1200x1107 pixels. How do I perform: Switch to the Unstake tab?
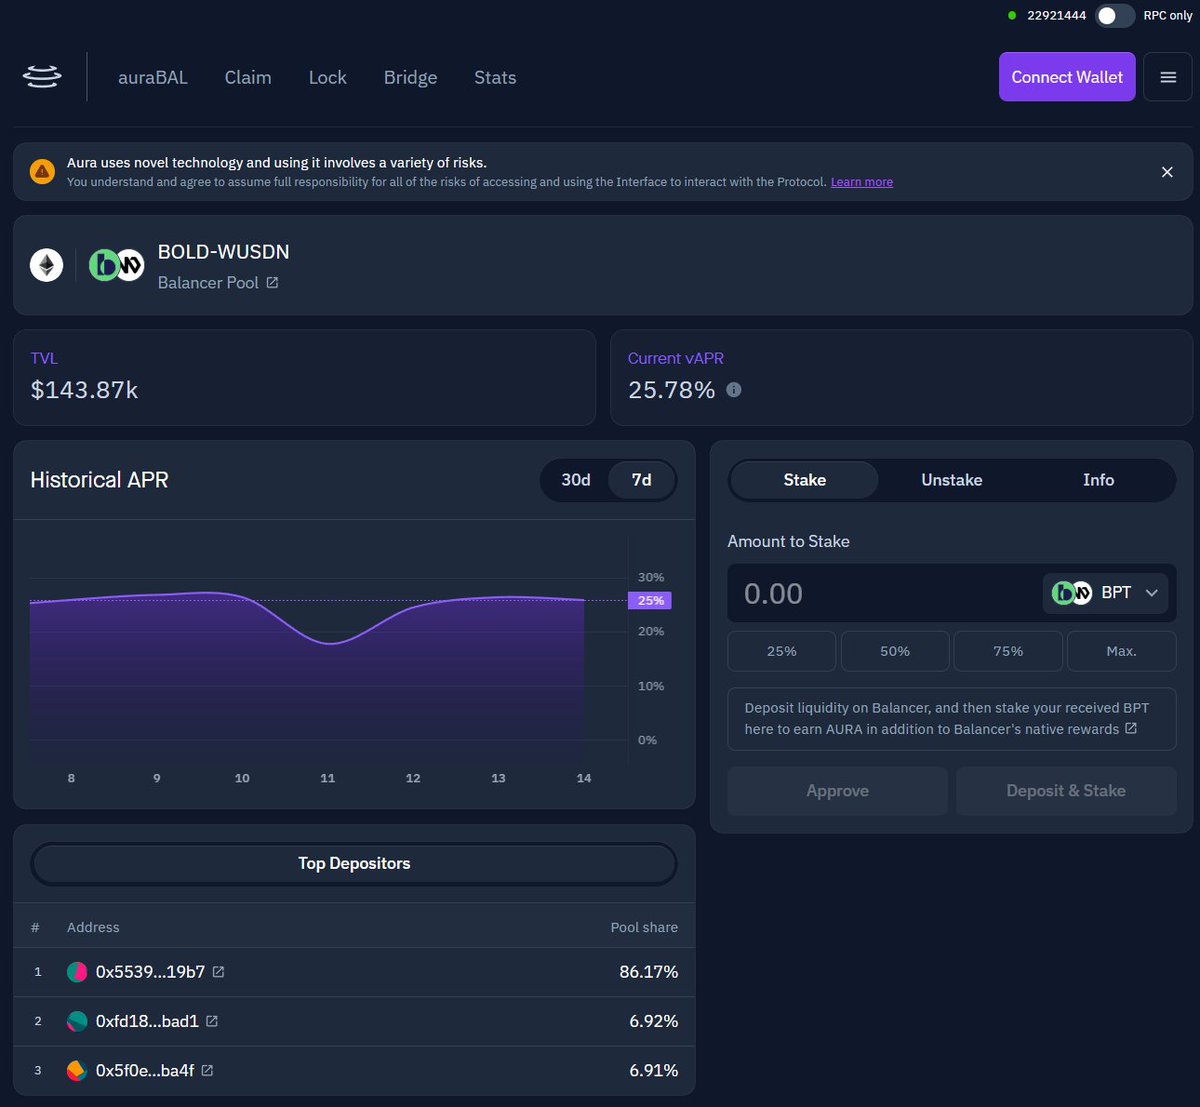(x=951, y=480)
